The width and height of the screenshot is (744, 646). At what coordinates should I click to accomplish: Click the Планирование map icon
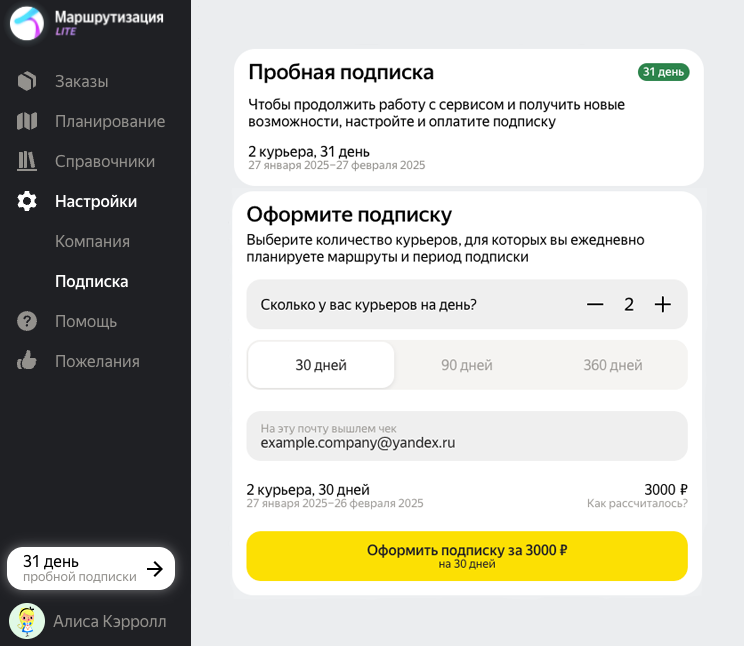(x=27, y=121)
